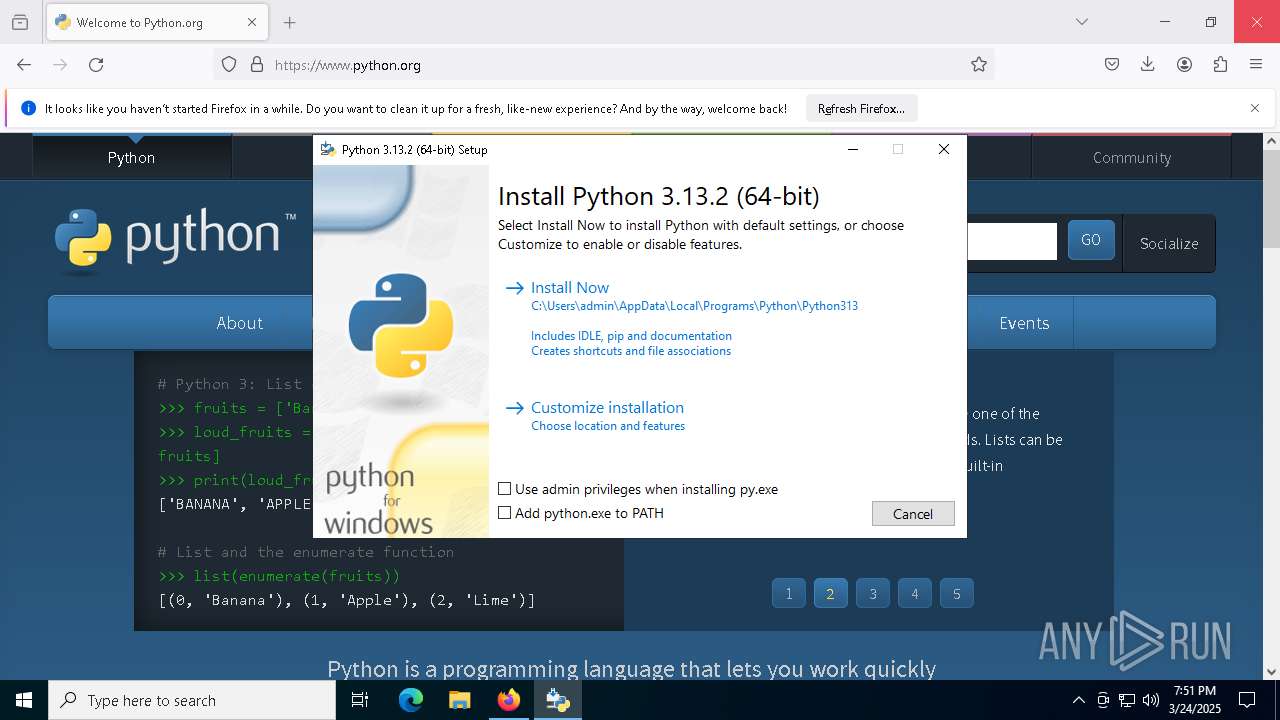Image resolution: width=1280 pixels, height=720 pixels.
Task: Click the Python Setup taskbar icon
Action: 557,700
